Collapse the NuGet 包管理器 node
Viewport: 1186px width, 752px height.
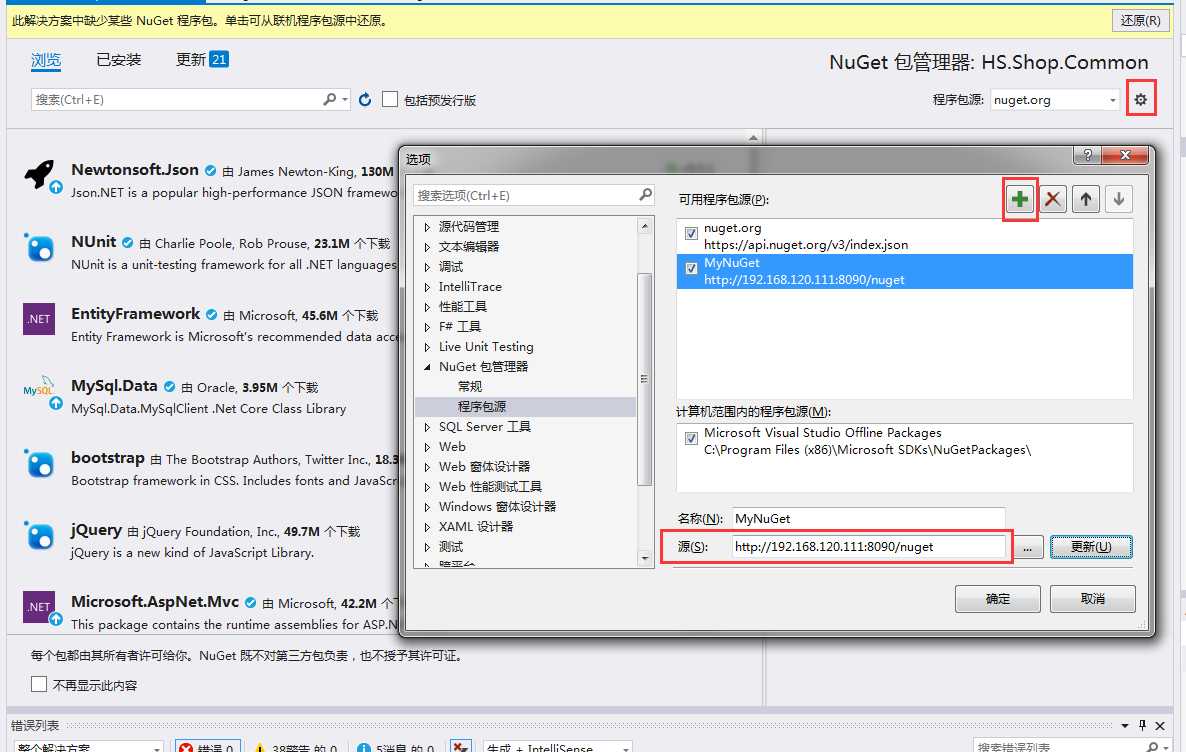click(x=427, y=367)
